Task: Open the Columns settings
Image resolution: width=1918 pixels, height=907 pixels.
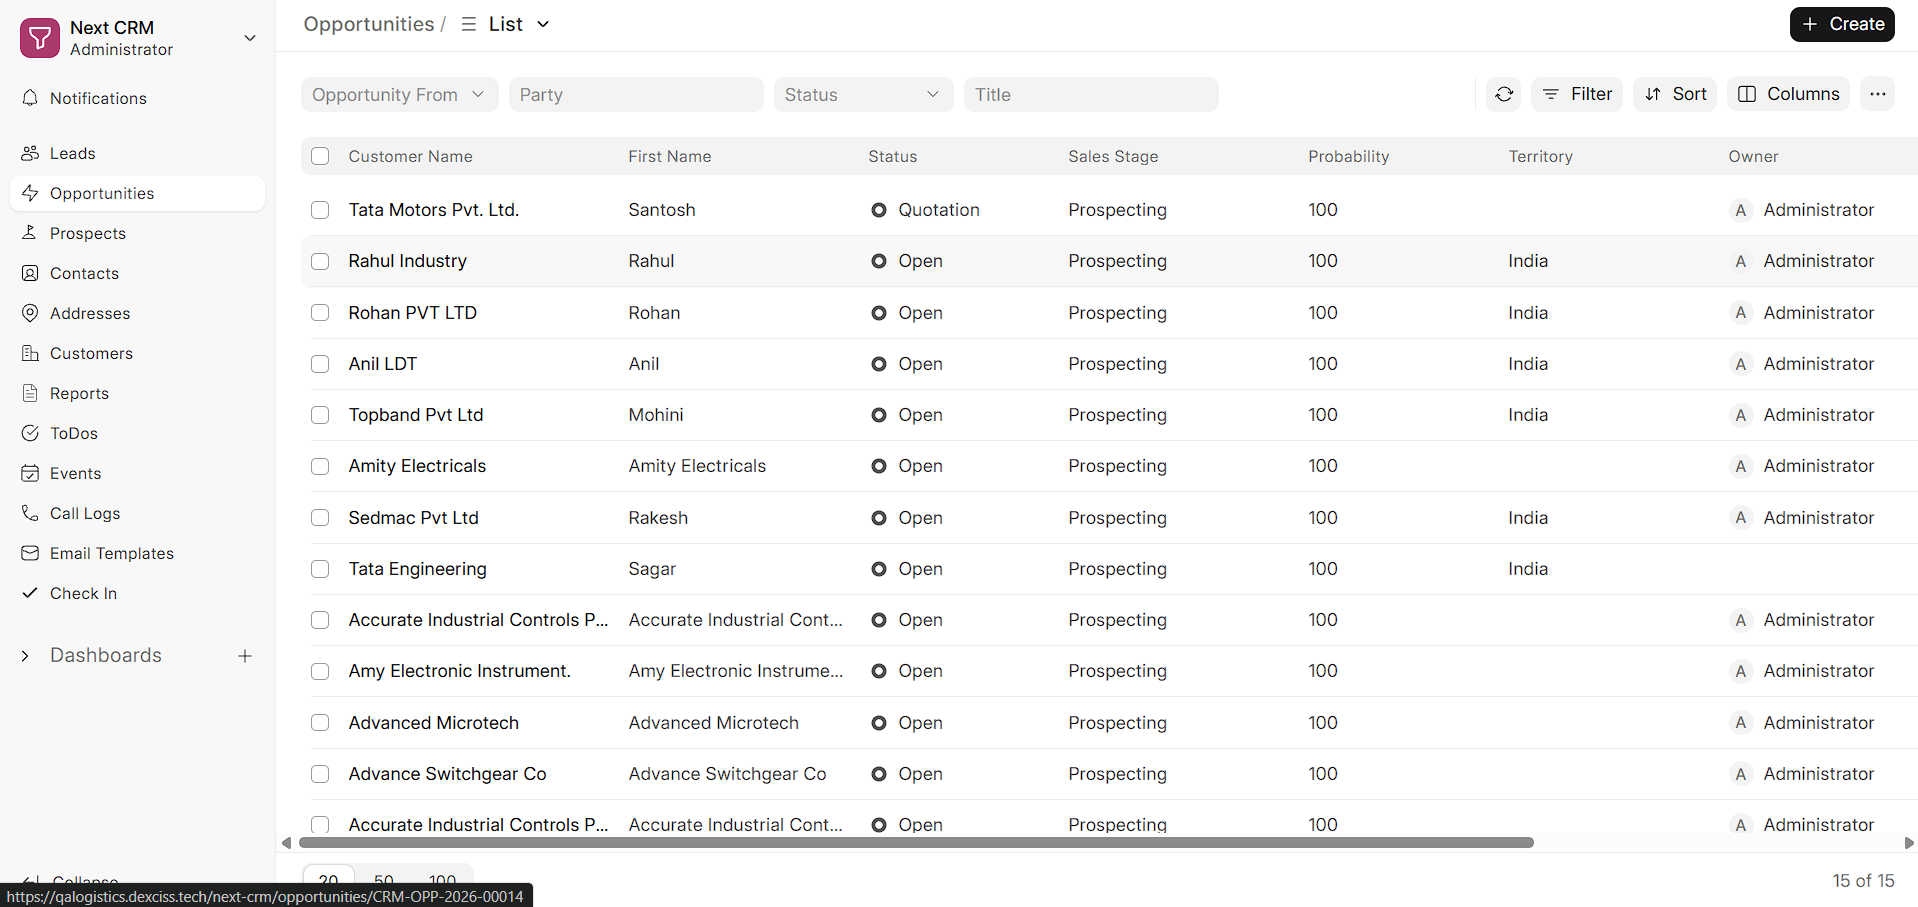Action: tap(1788, 94)
